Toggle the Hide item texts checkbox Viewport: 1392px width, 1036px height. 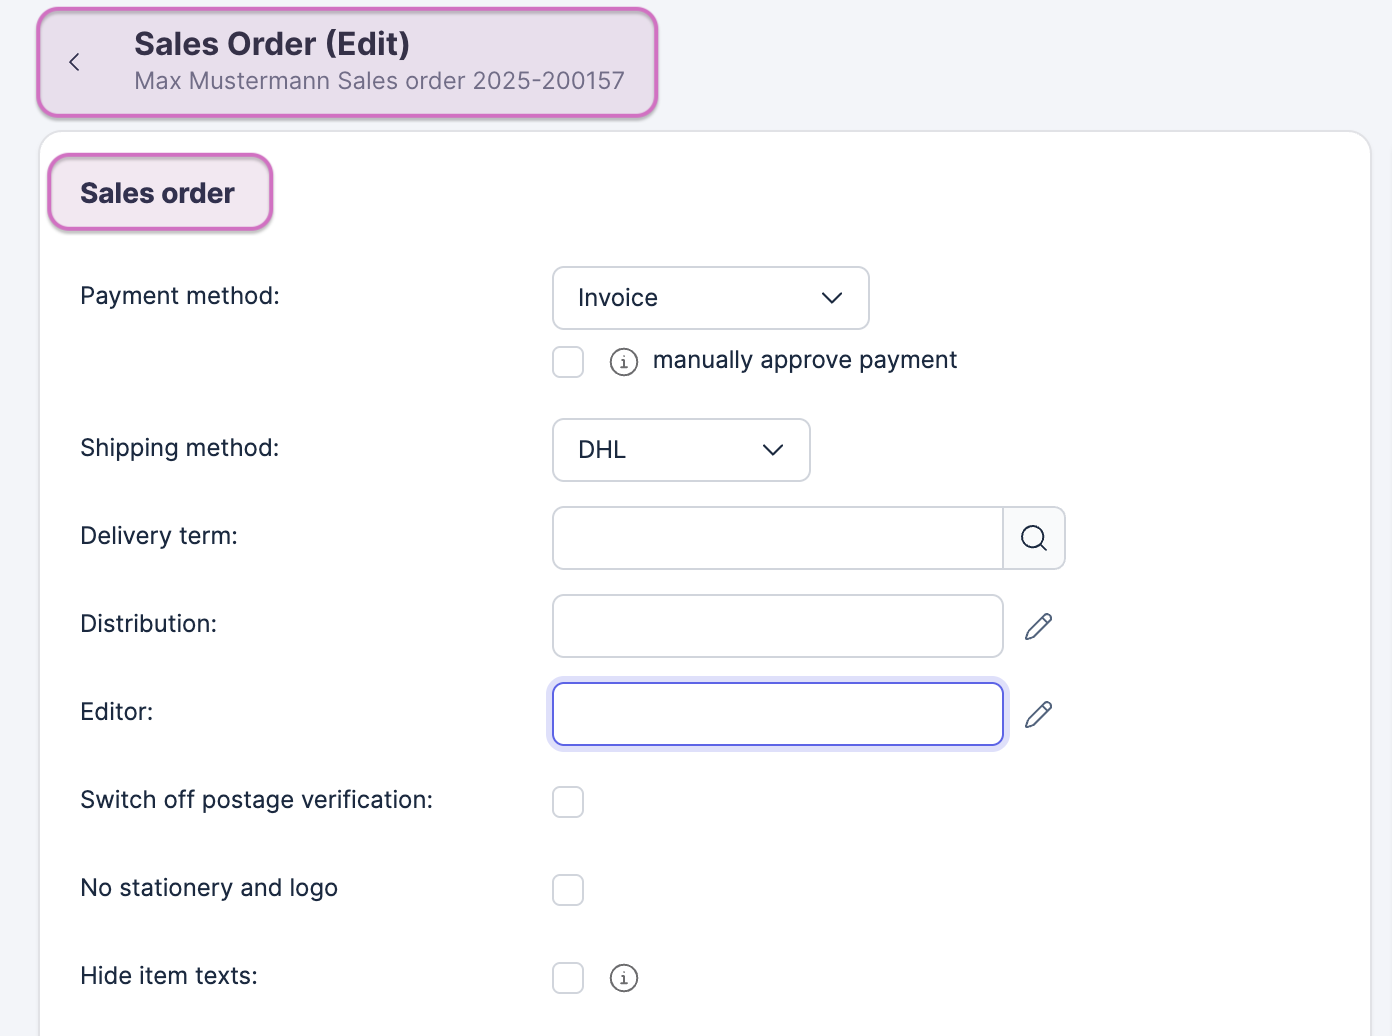pyautogui.click(x=568, y=978)
